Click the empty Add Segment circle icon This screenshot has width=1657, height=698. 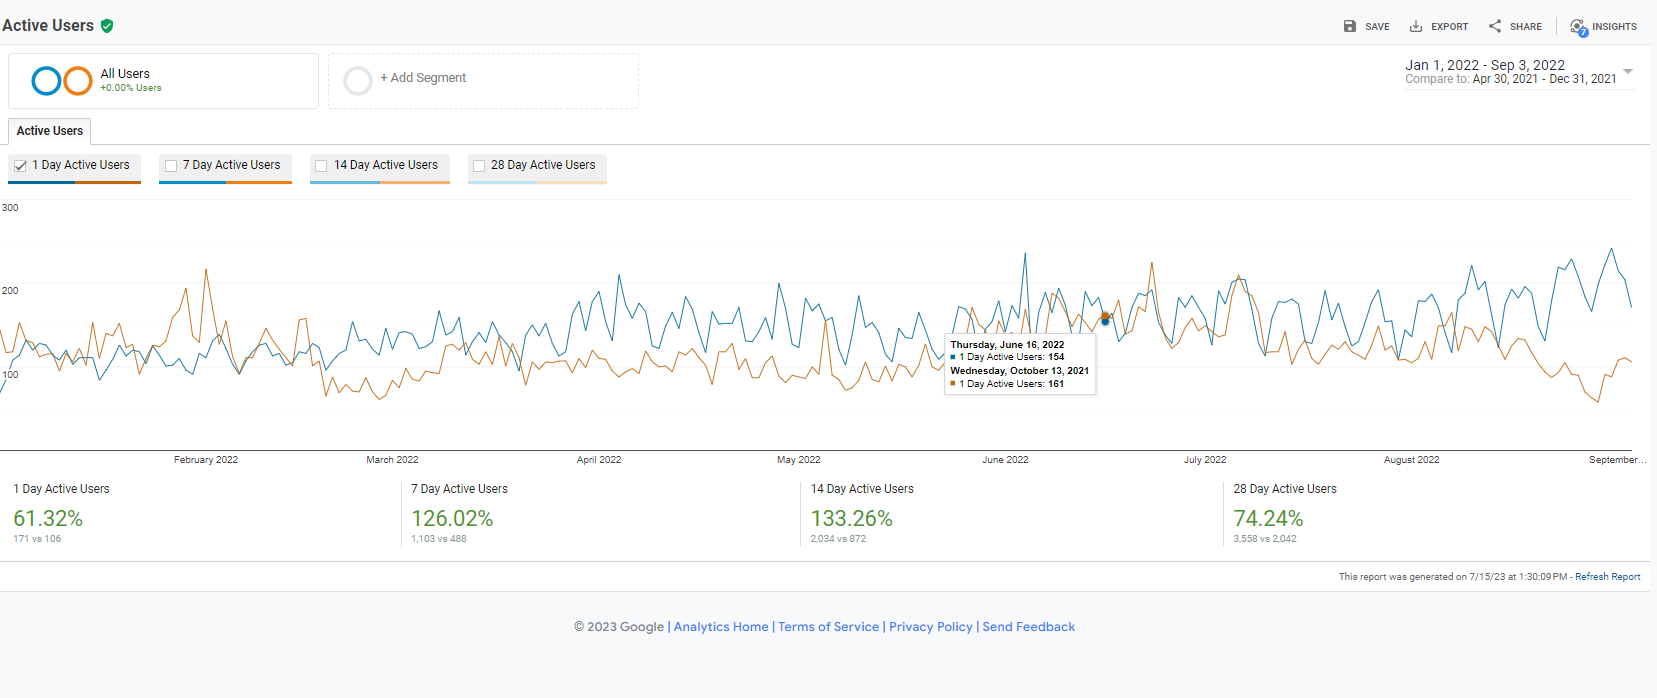[x=358, y=81]
